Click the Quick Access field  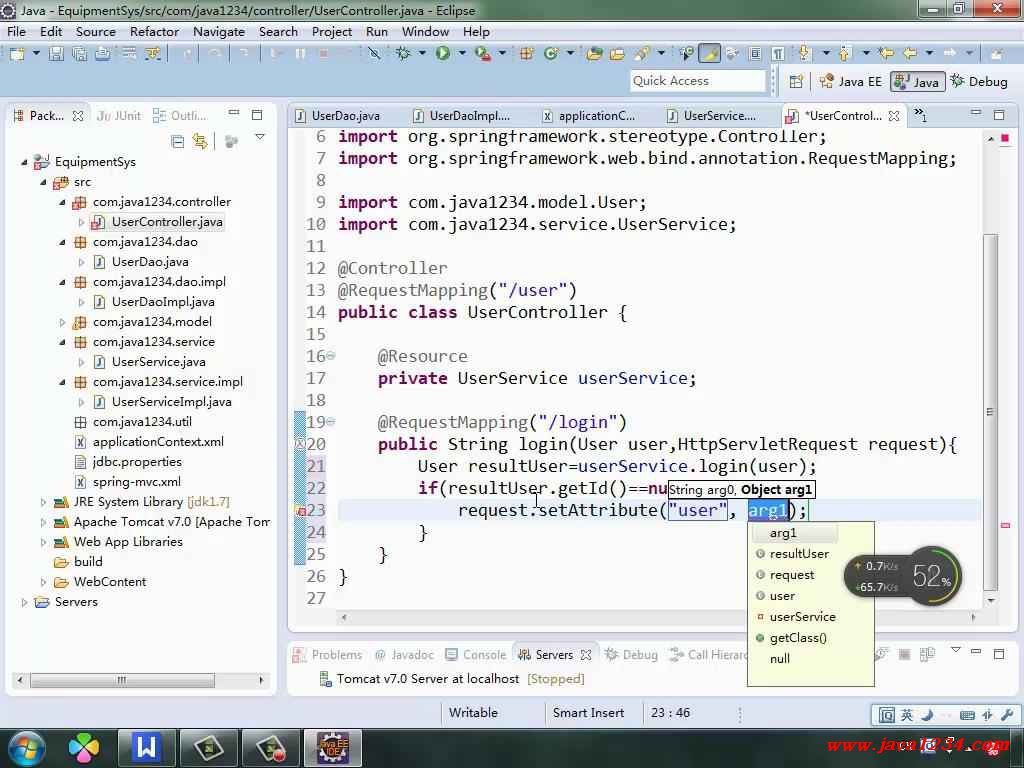click(697, 81)
